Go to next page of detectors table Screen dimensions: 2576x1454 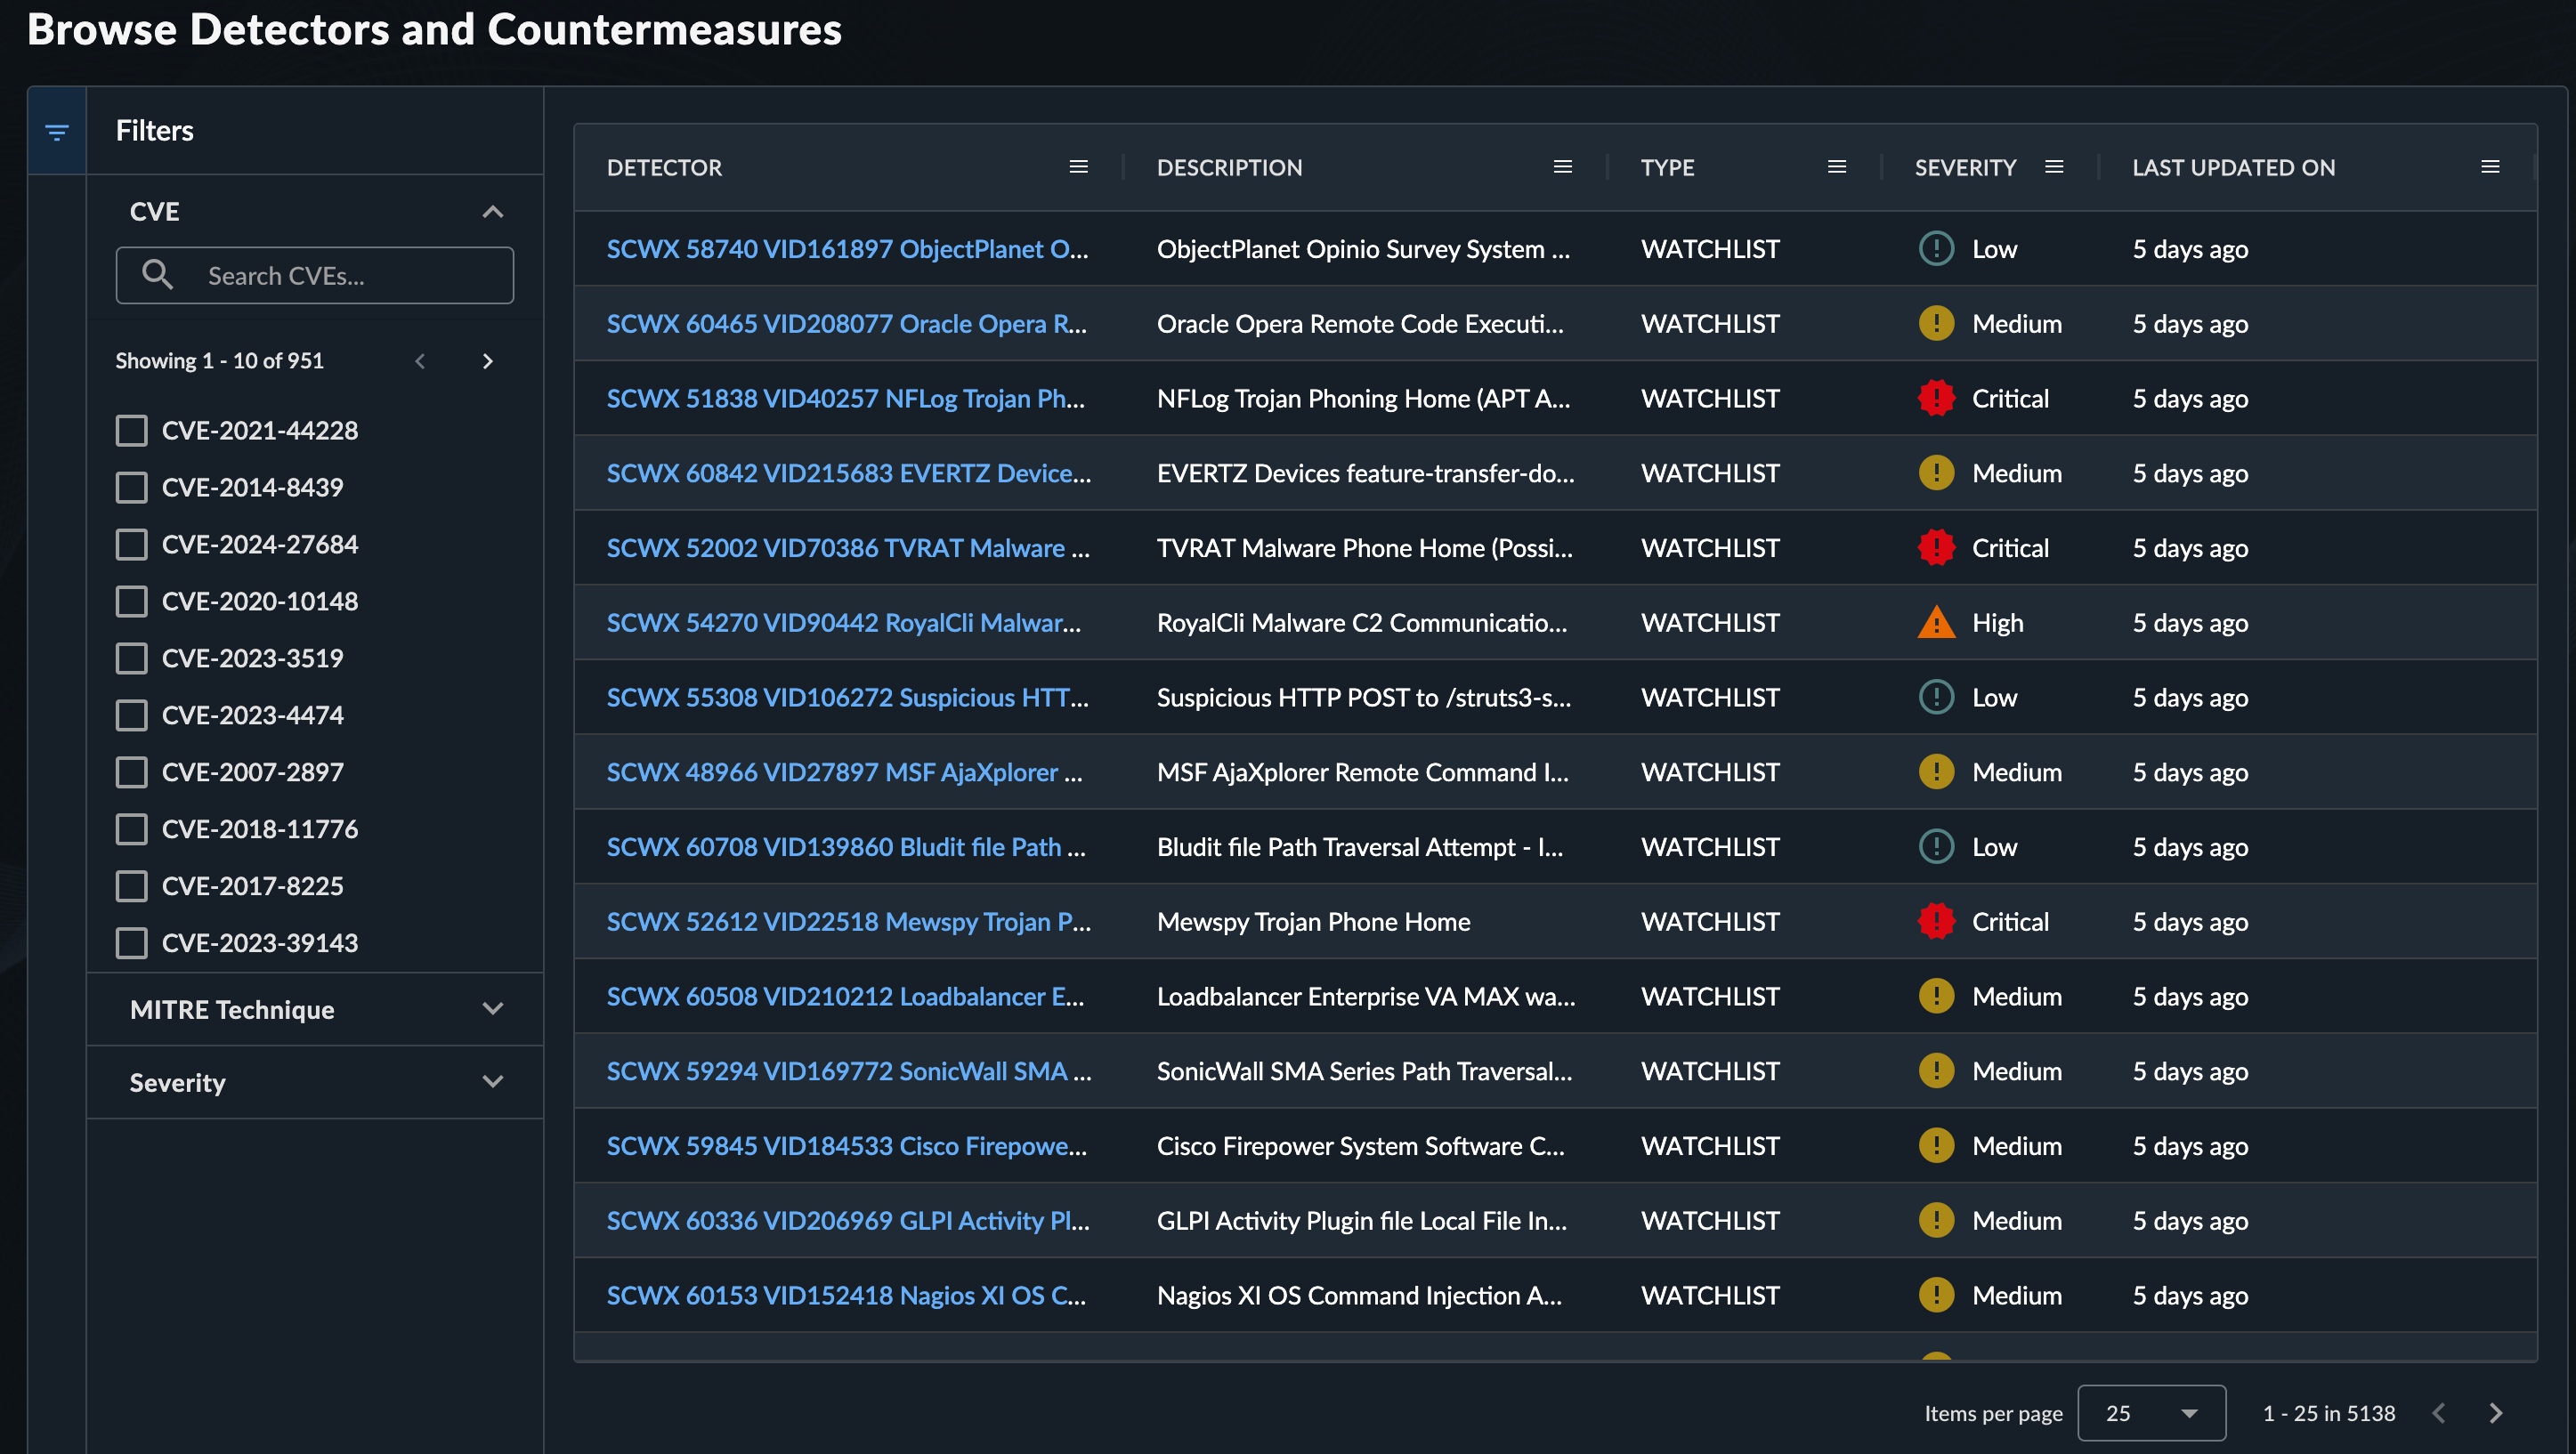2495,1413
